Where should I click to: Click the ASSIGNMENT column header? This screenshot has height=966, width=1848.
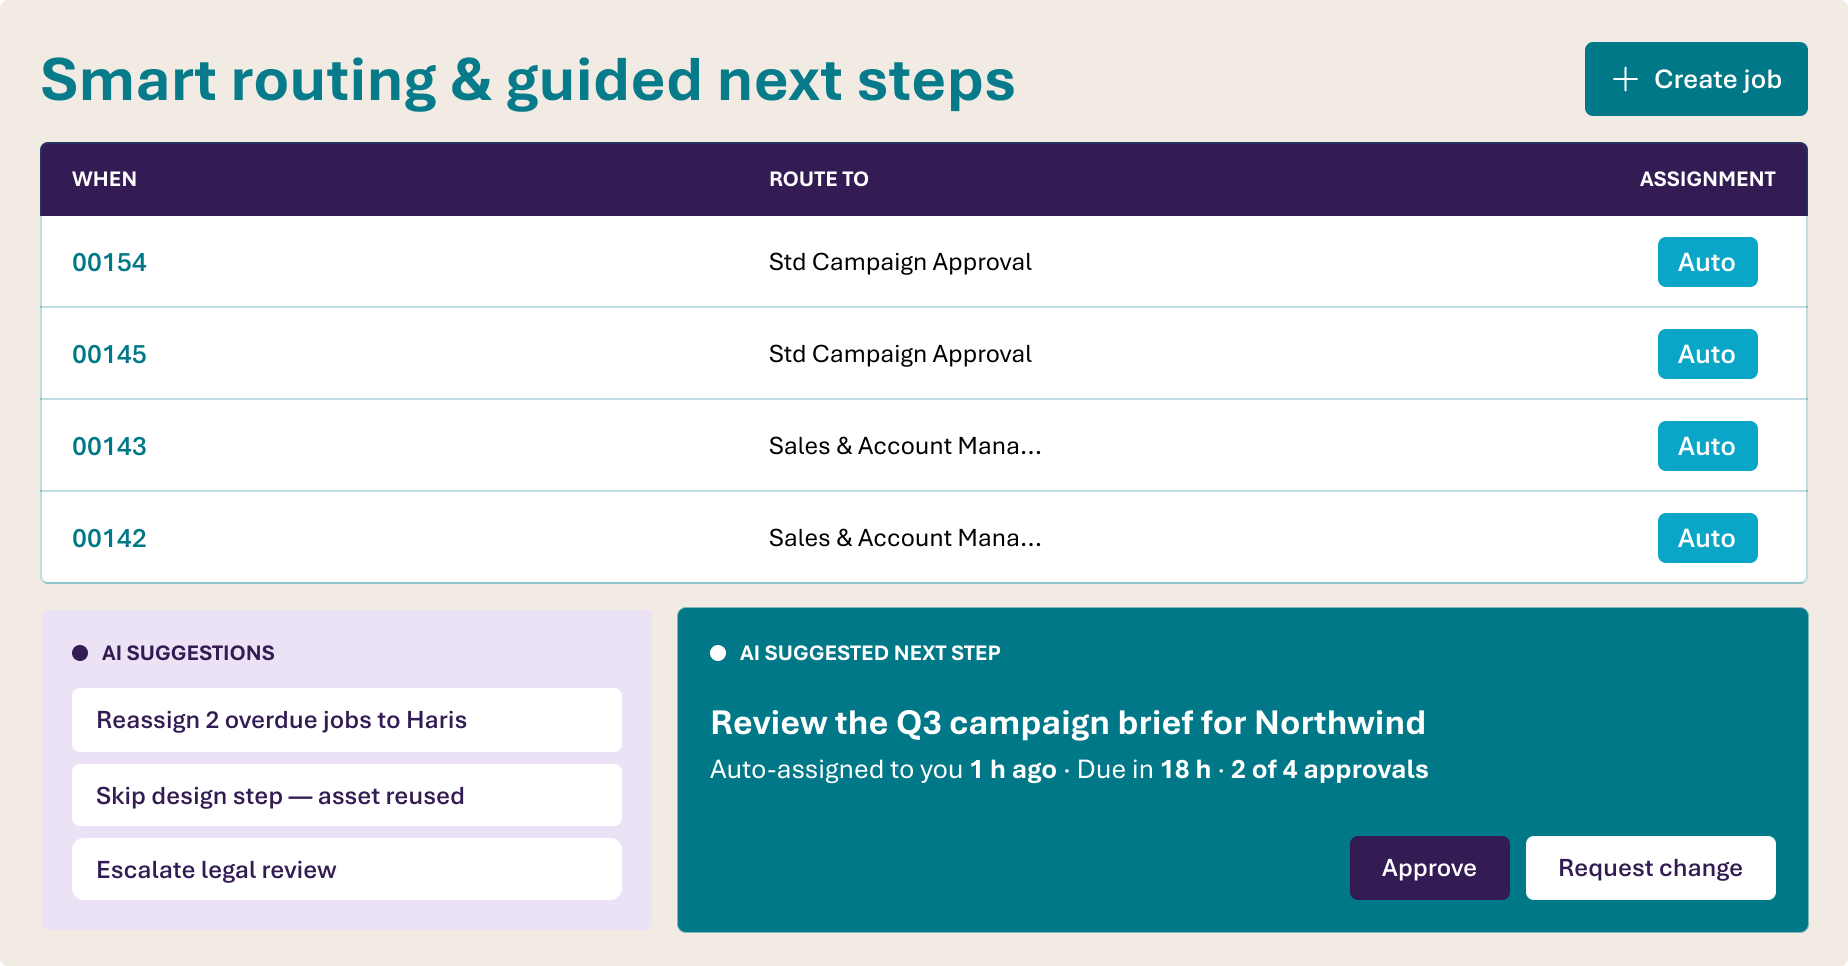point(1707,179)
